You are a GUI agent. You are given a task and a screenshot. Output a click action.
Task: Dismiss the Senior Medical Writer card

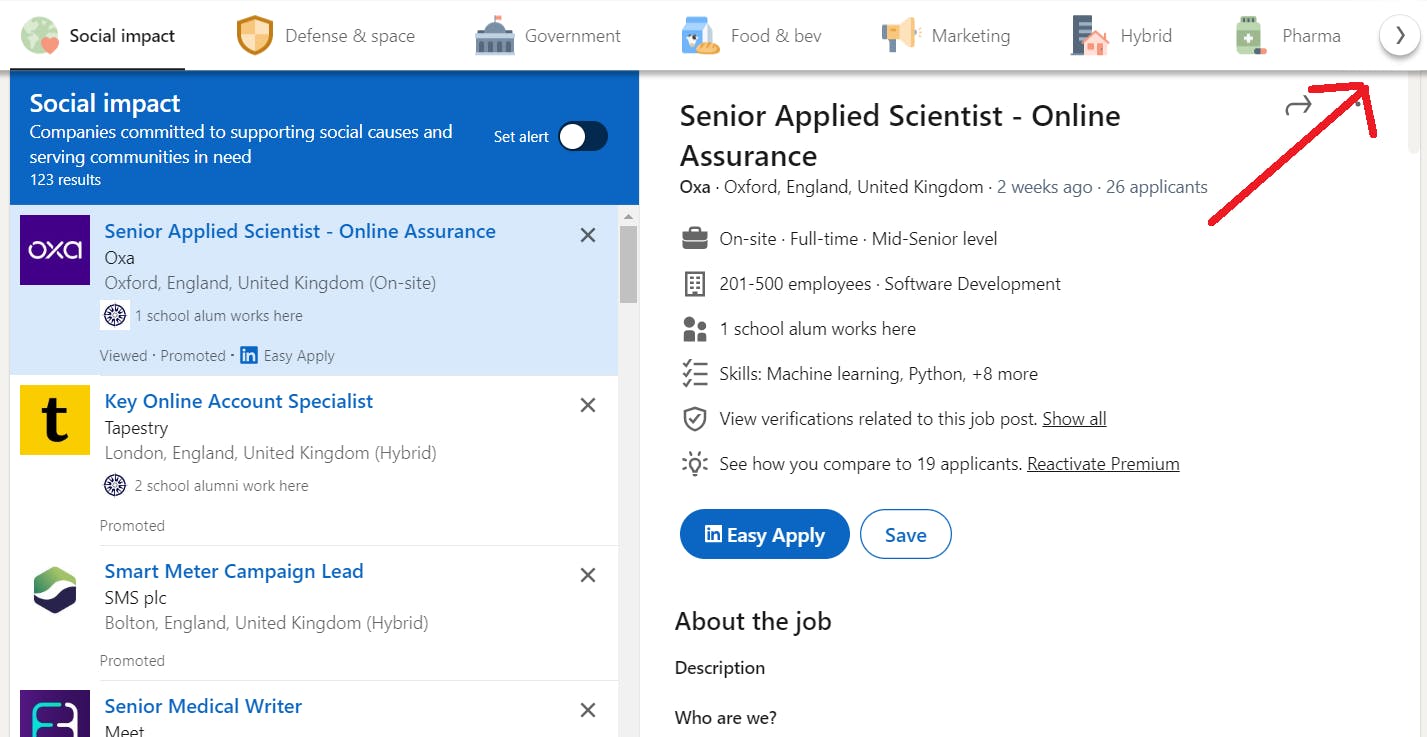588,710
